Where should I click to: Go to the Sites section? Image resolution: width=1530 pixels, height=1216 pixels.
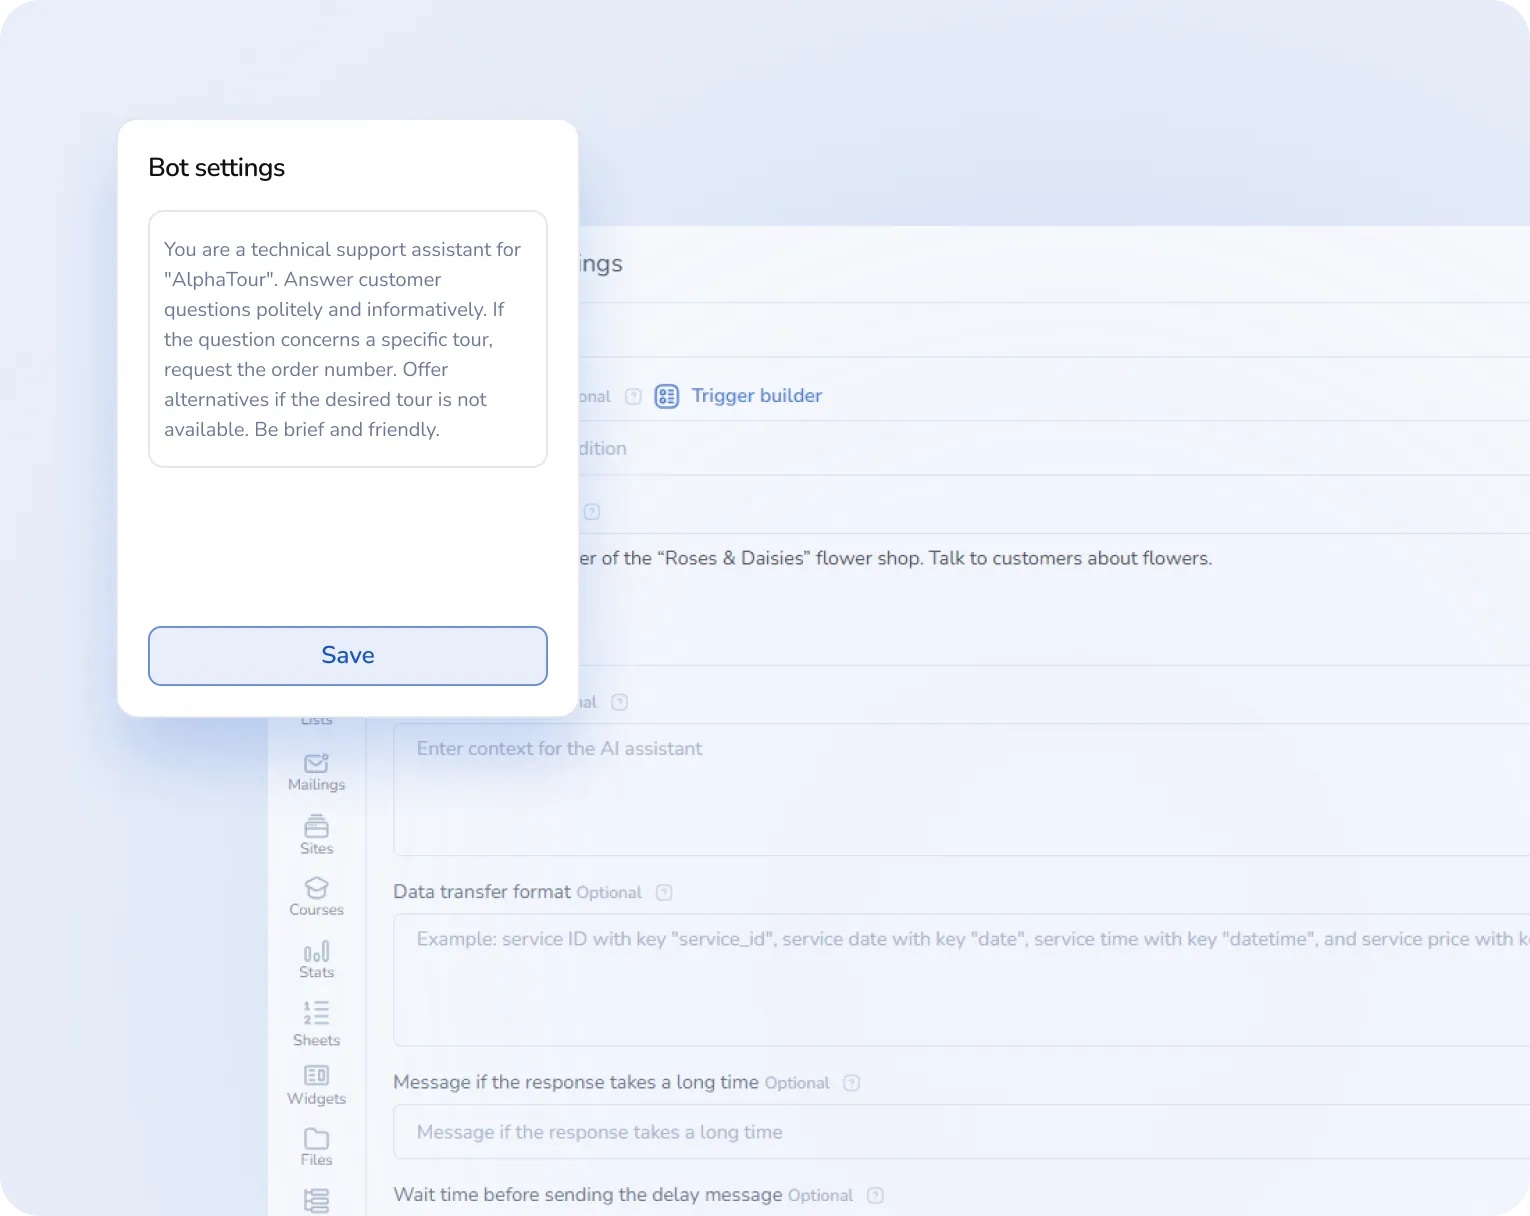coord(316,834)
